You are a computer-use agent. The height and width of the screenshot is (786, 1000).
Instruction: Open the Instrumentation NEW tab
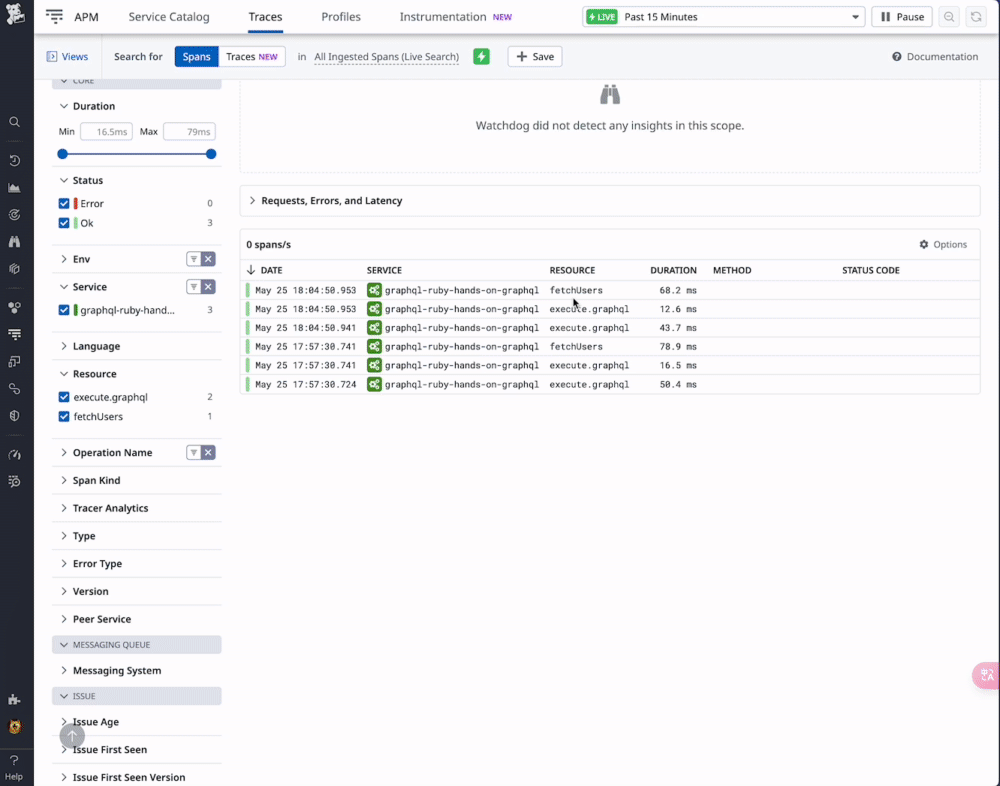point(455,17)
